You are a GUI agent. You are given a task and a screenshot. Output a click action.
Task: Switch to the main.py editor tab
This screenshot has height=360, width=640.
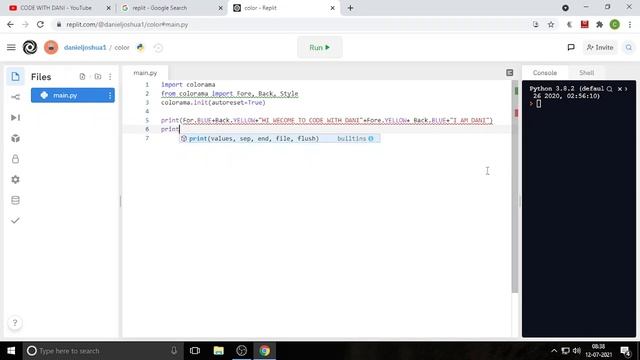coord(145,73)
